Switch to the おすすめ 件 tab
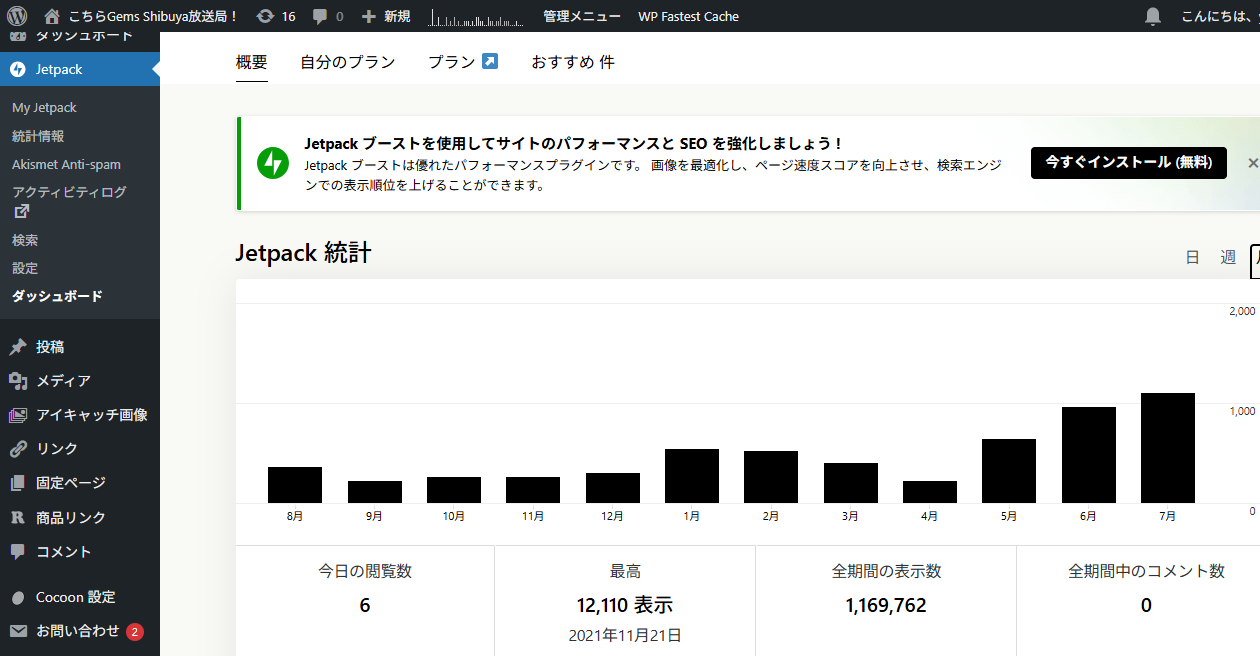 (x=573, y=62)
